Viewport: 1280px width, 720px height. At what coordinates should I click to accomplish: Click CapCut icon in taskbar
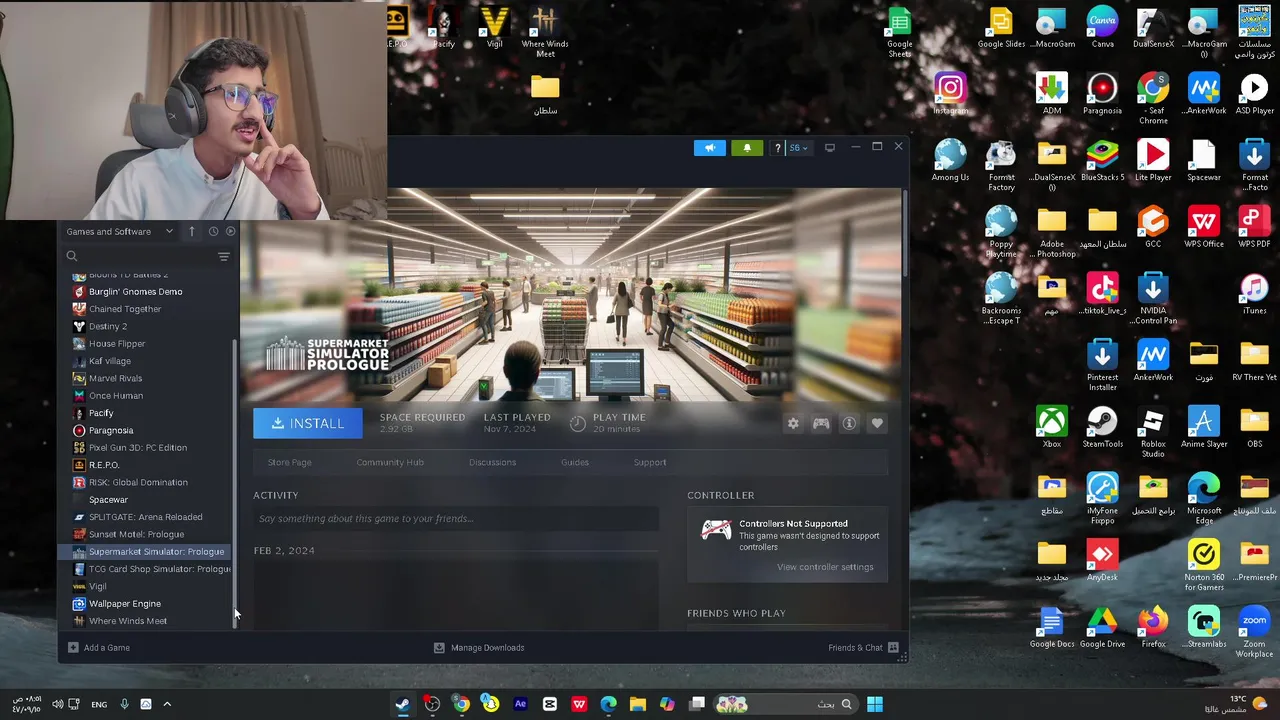(x=549, y=704)
